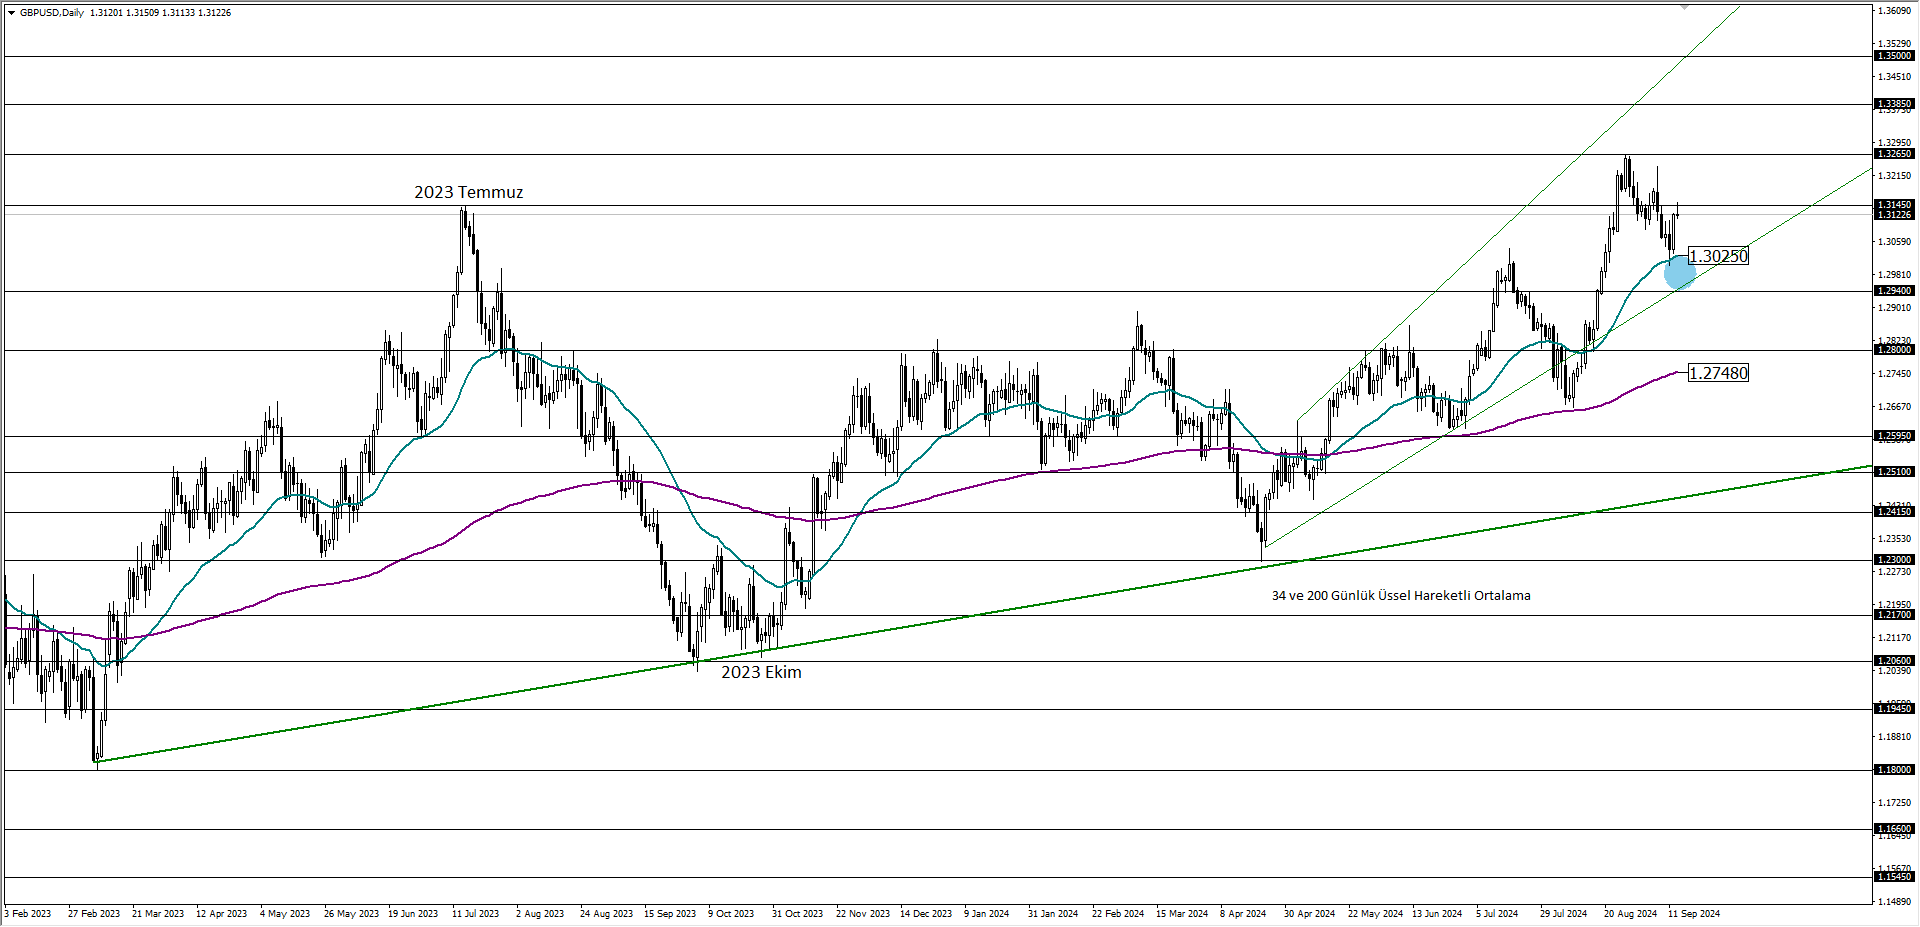1920x927 pixels.
Task: Click the 1.28000 horizontal level price tag
Action: coord(1894,350)
